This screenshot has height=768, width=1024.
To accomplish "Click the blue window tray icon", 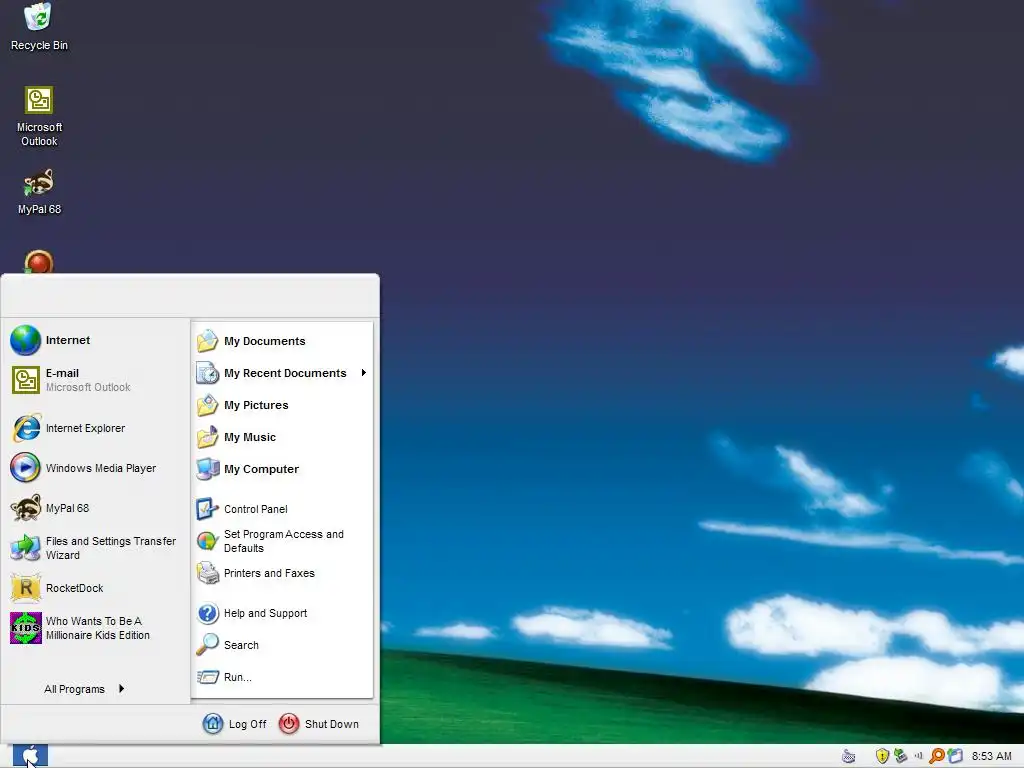I will [955, 756].
